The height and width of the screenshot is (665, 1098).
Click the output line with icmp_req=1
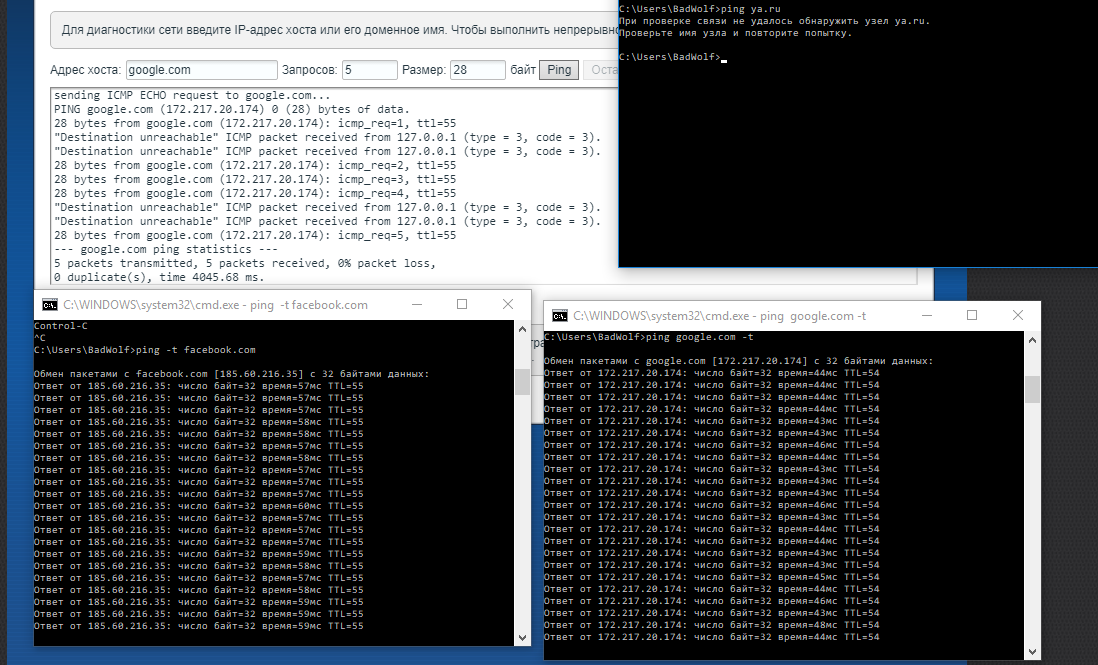pyautogui.click(x=255, y=123)
